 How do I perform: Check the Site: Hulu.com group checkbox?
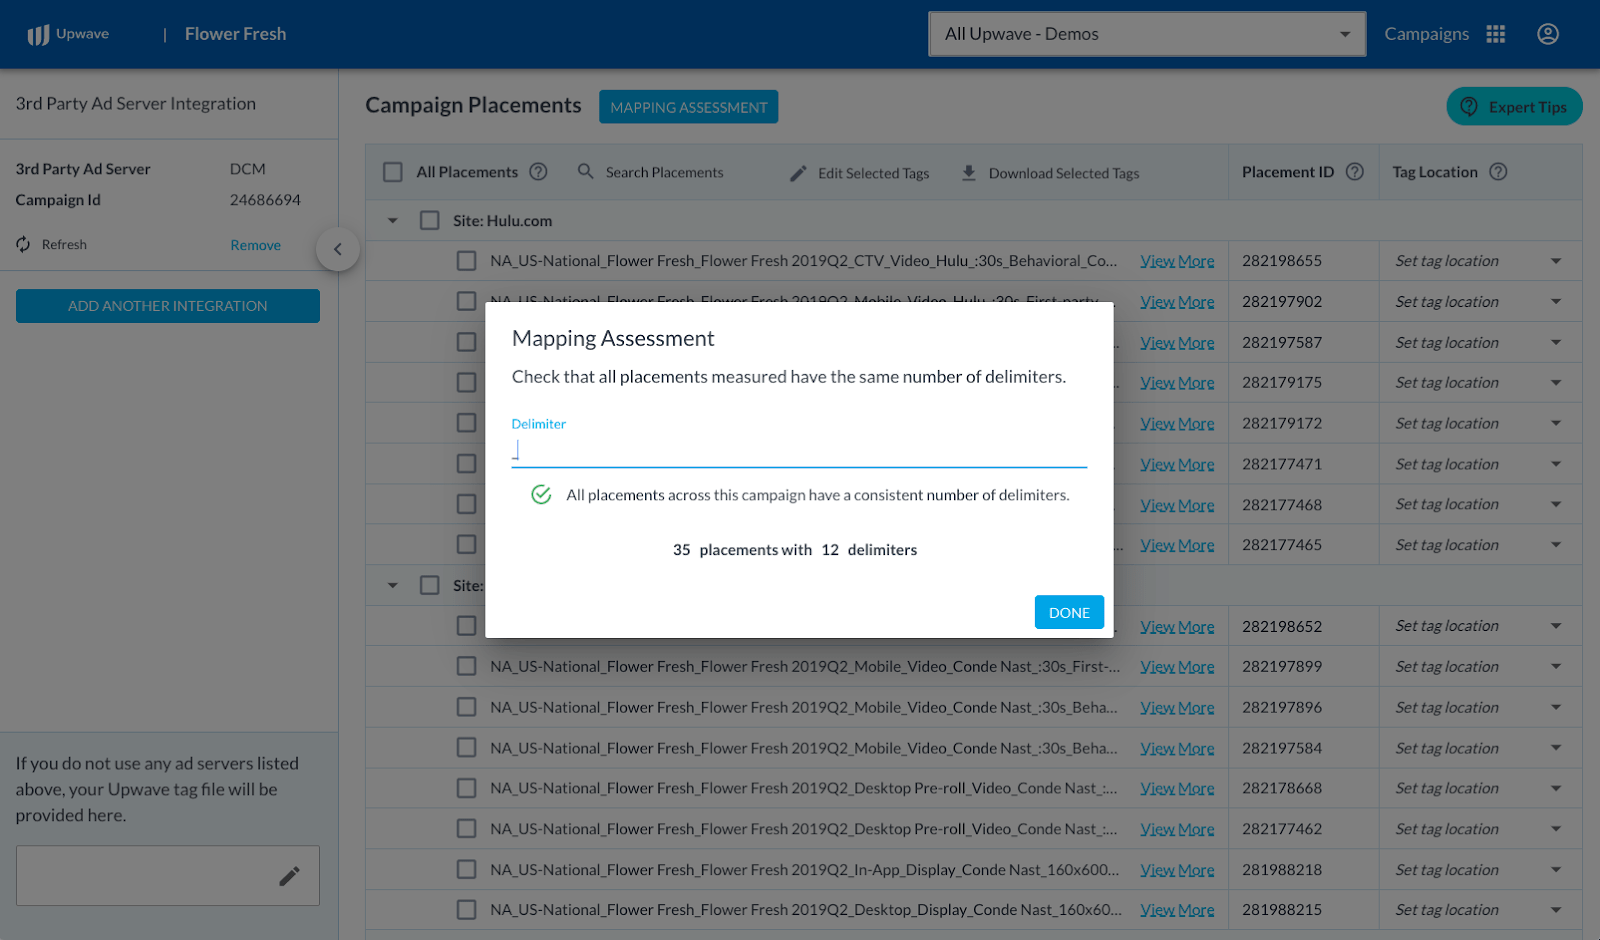(x=430, y=220)
